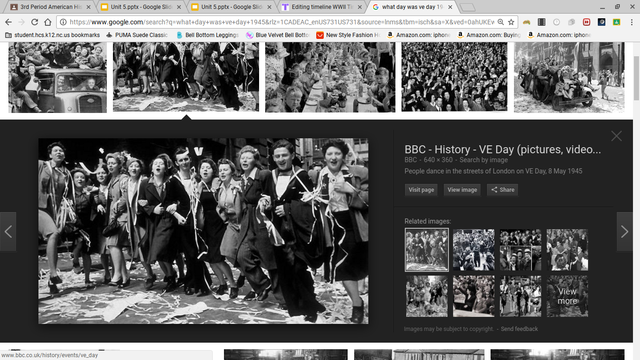Viewport: 640px width, 360px height.
Task: Click View more related images
Action: tap(567, 296)
